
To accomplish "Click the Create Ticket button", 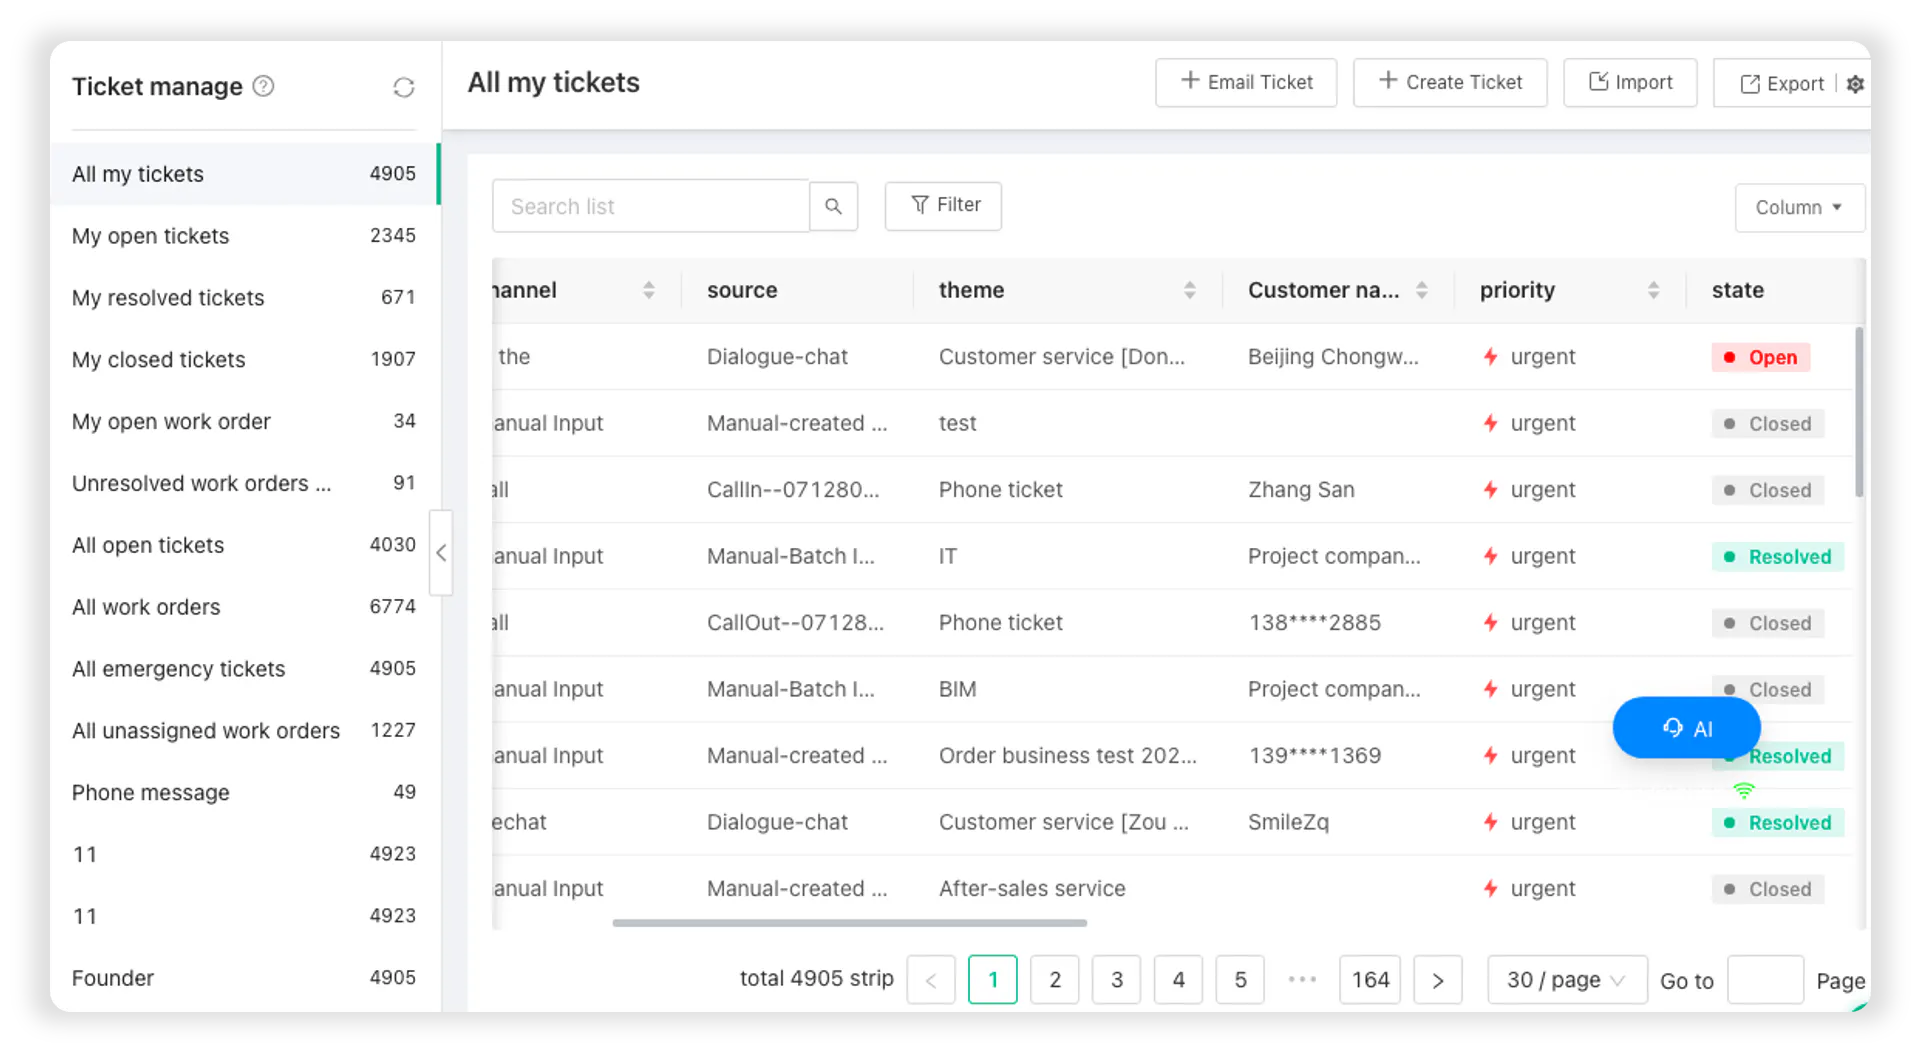I will tap(1450, 82).
